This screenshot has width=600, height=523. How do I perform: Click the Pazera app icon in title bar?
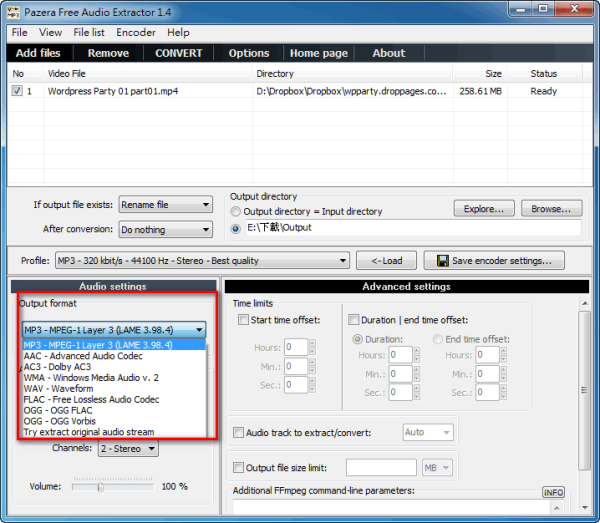pos(13,12)
